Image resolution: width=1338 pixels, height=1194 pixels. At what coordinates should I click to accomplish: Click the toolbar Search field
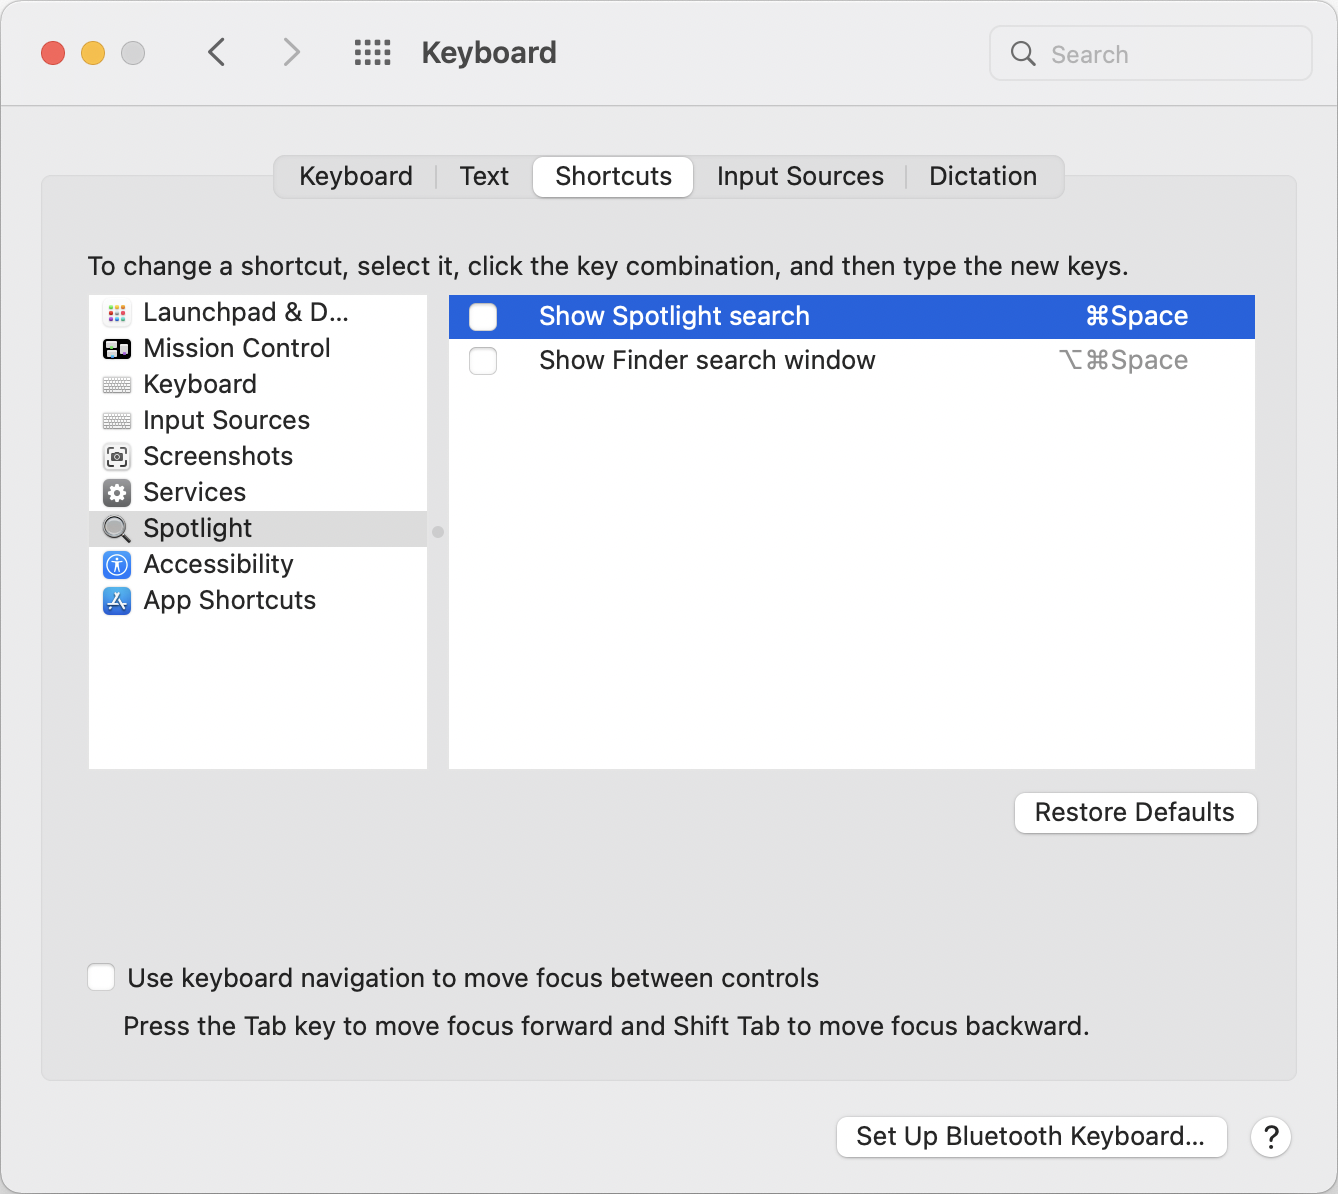pyautogui.click(x=1150, y=53)
